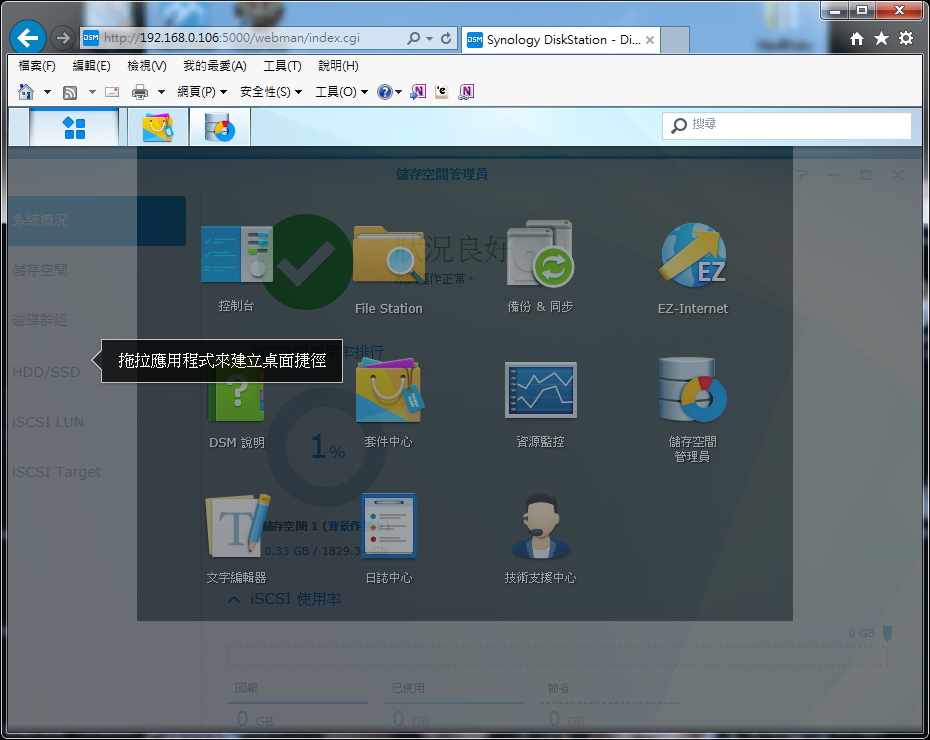This screenshot has width=930, height=740.
Task: Open DSM Help (DSM 說明) book icon
Action: [236, 393]
